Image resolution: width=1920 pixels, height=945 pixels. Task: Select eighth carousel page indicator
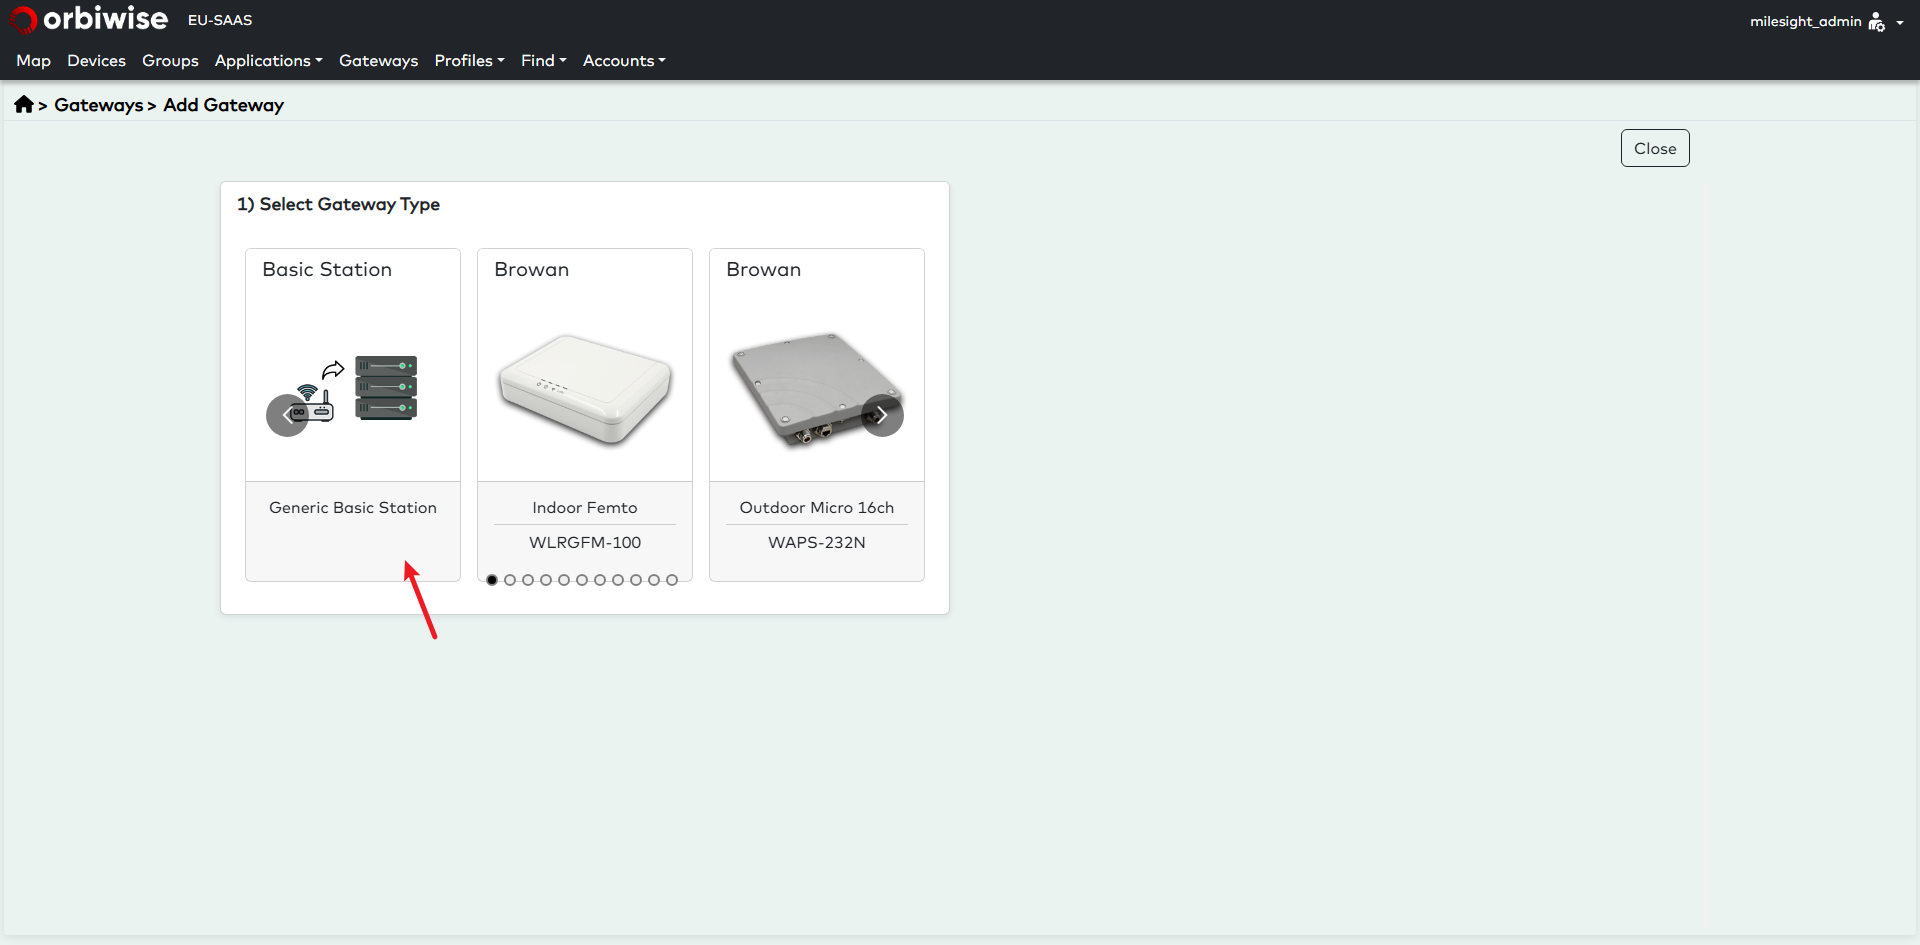click(x=618, y=580)
